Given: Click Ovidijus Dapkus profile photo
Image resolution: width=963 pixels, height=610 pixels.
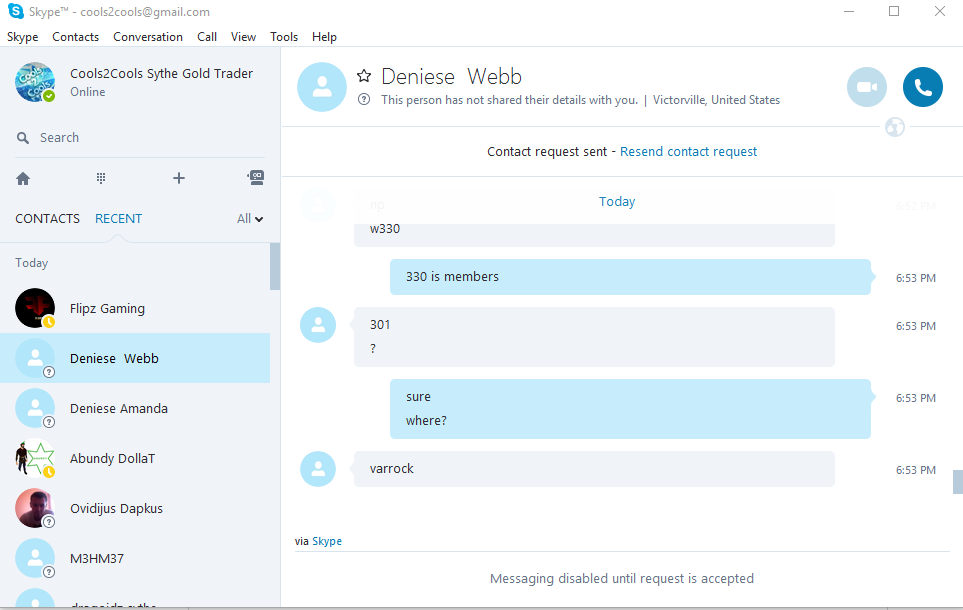Looking at the screenshot, I should [35, 508].
